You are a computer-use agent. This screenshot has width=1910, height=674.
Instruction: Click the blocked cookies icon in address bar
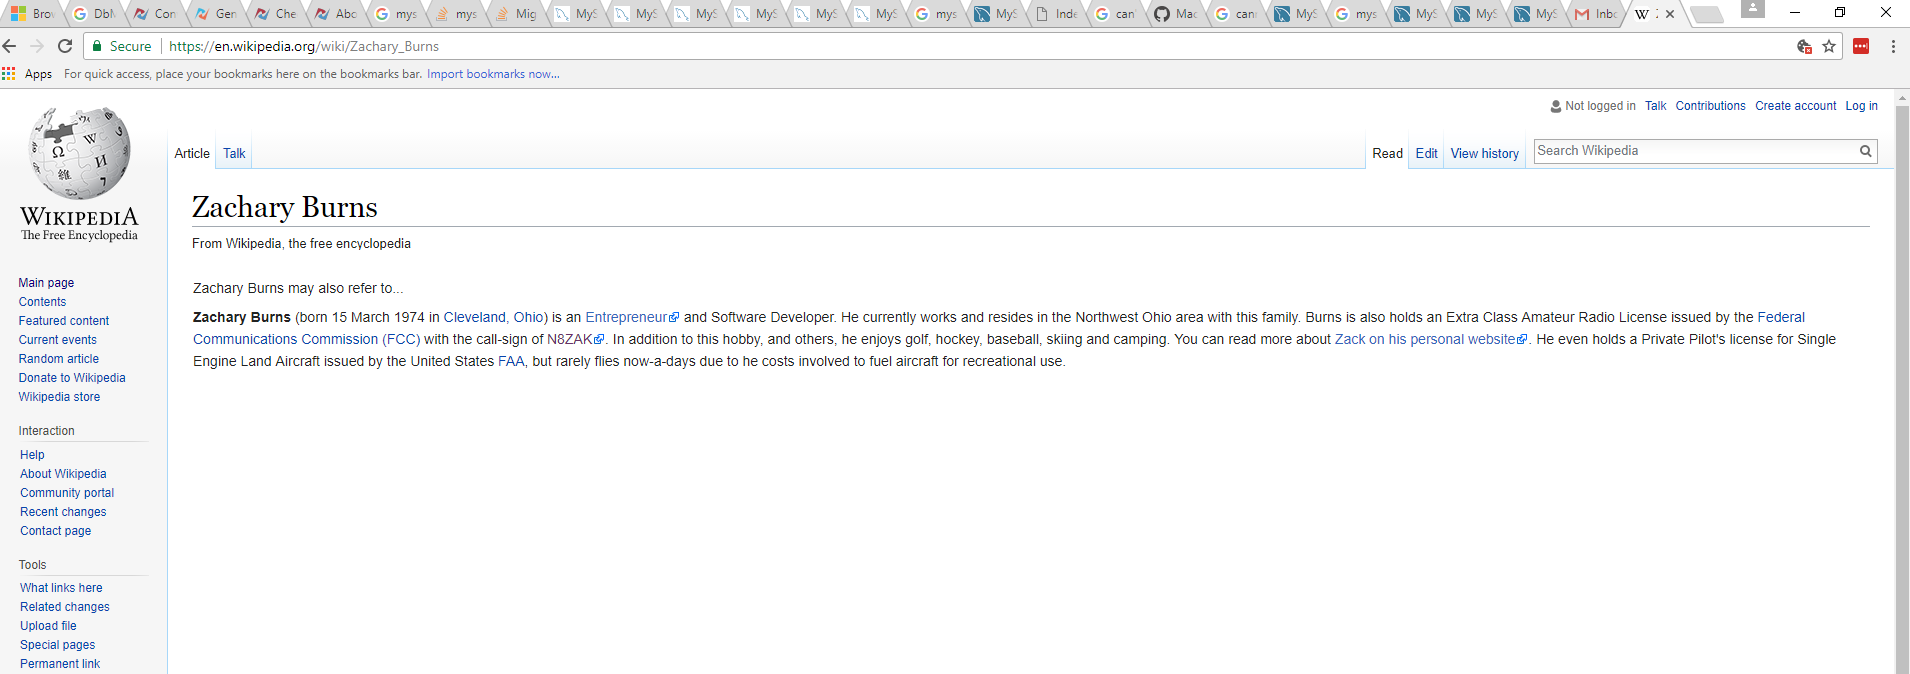pos(1804,46)
